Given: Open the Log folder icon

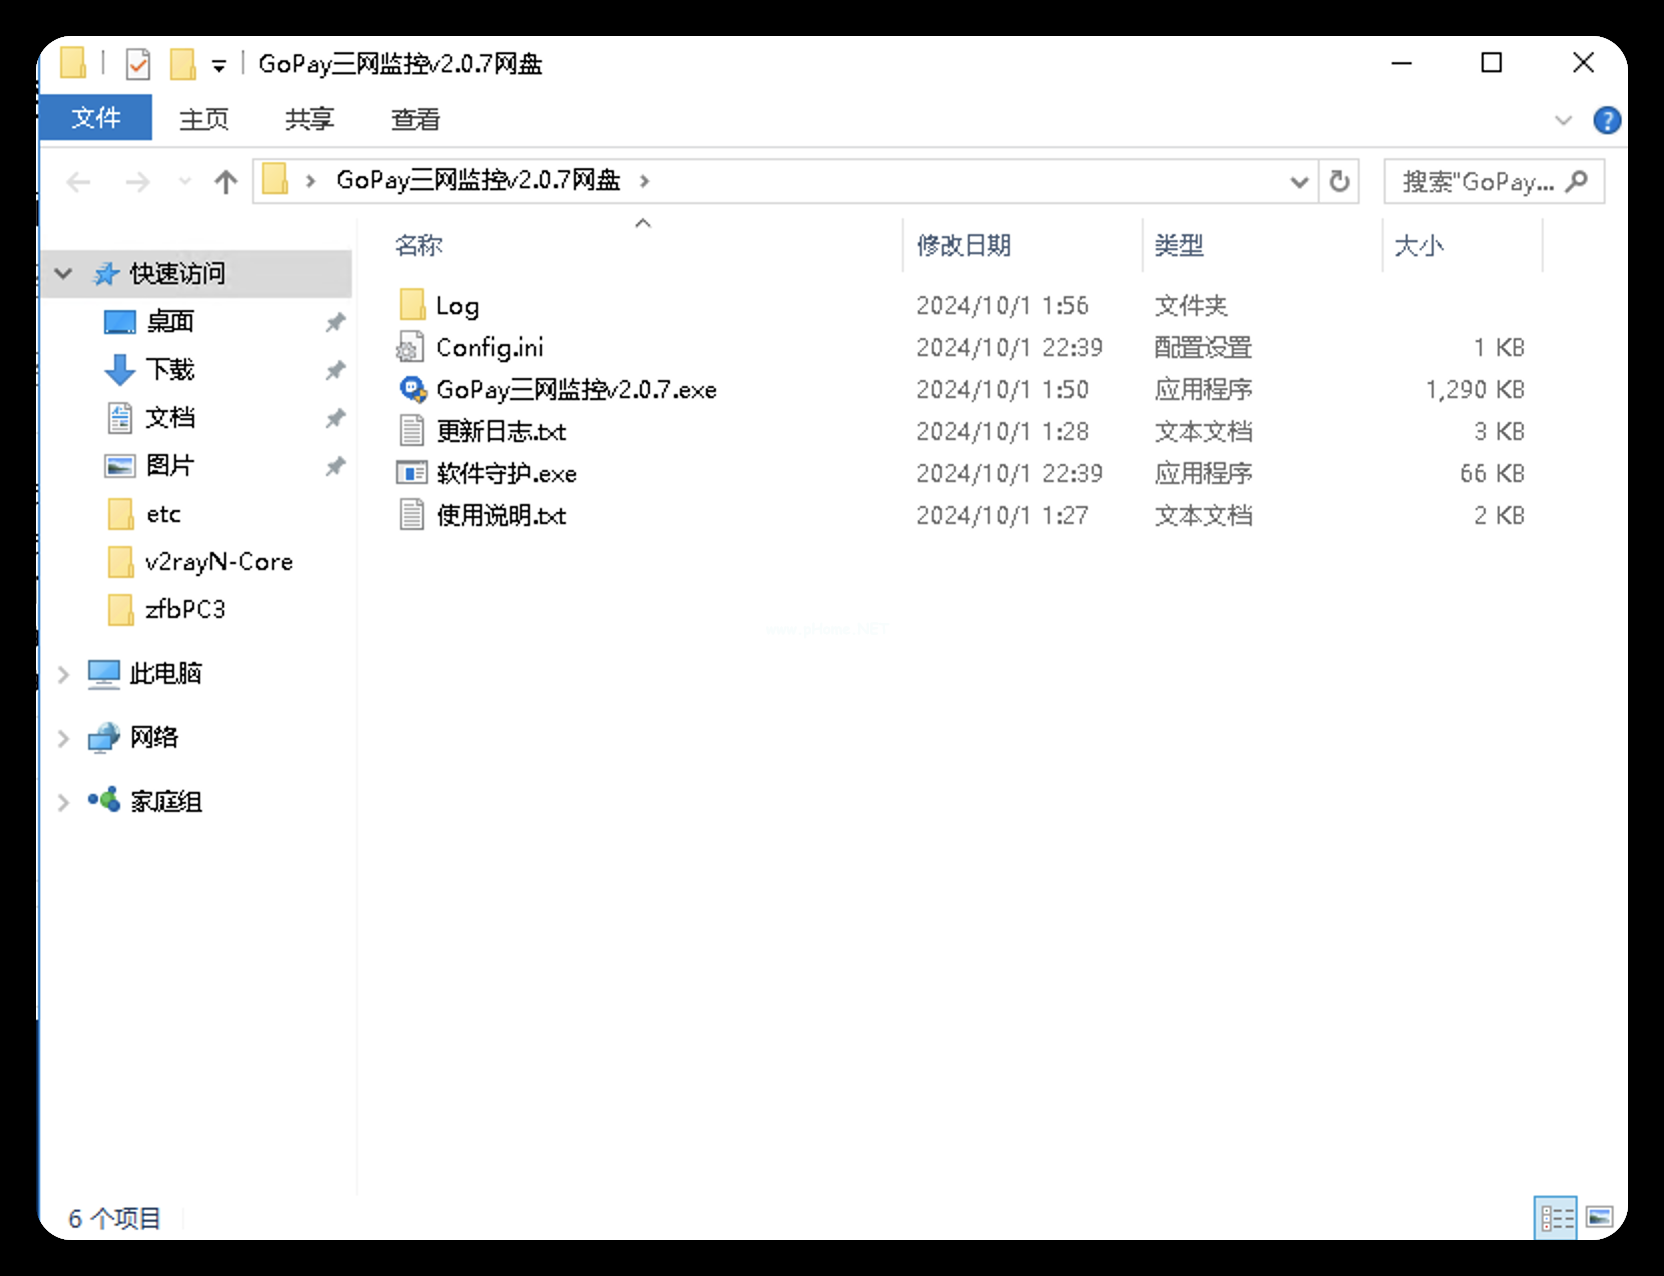Looking at the screenshot, I should click(x=412, y=305).
